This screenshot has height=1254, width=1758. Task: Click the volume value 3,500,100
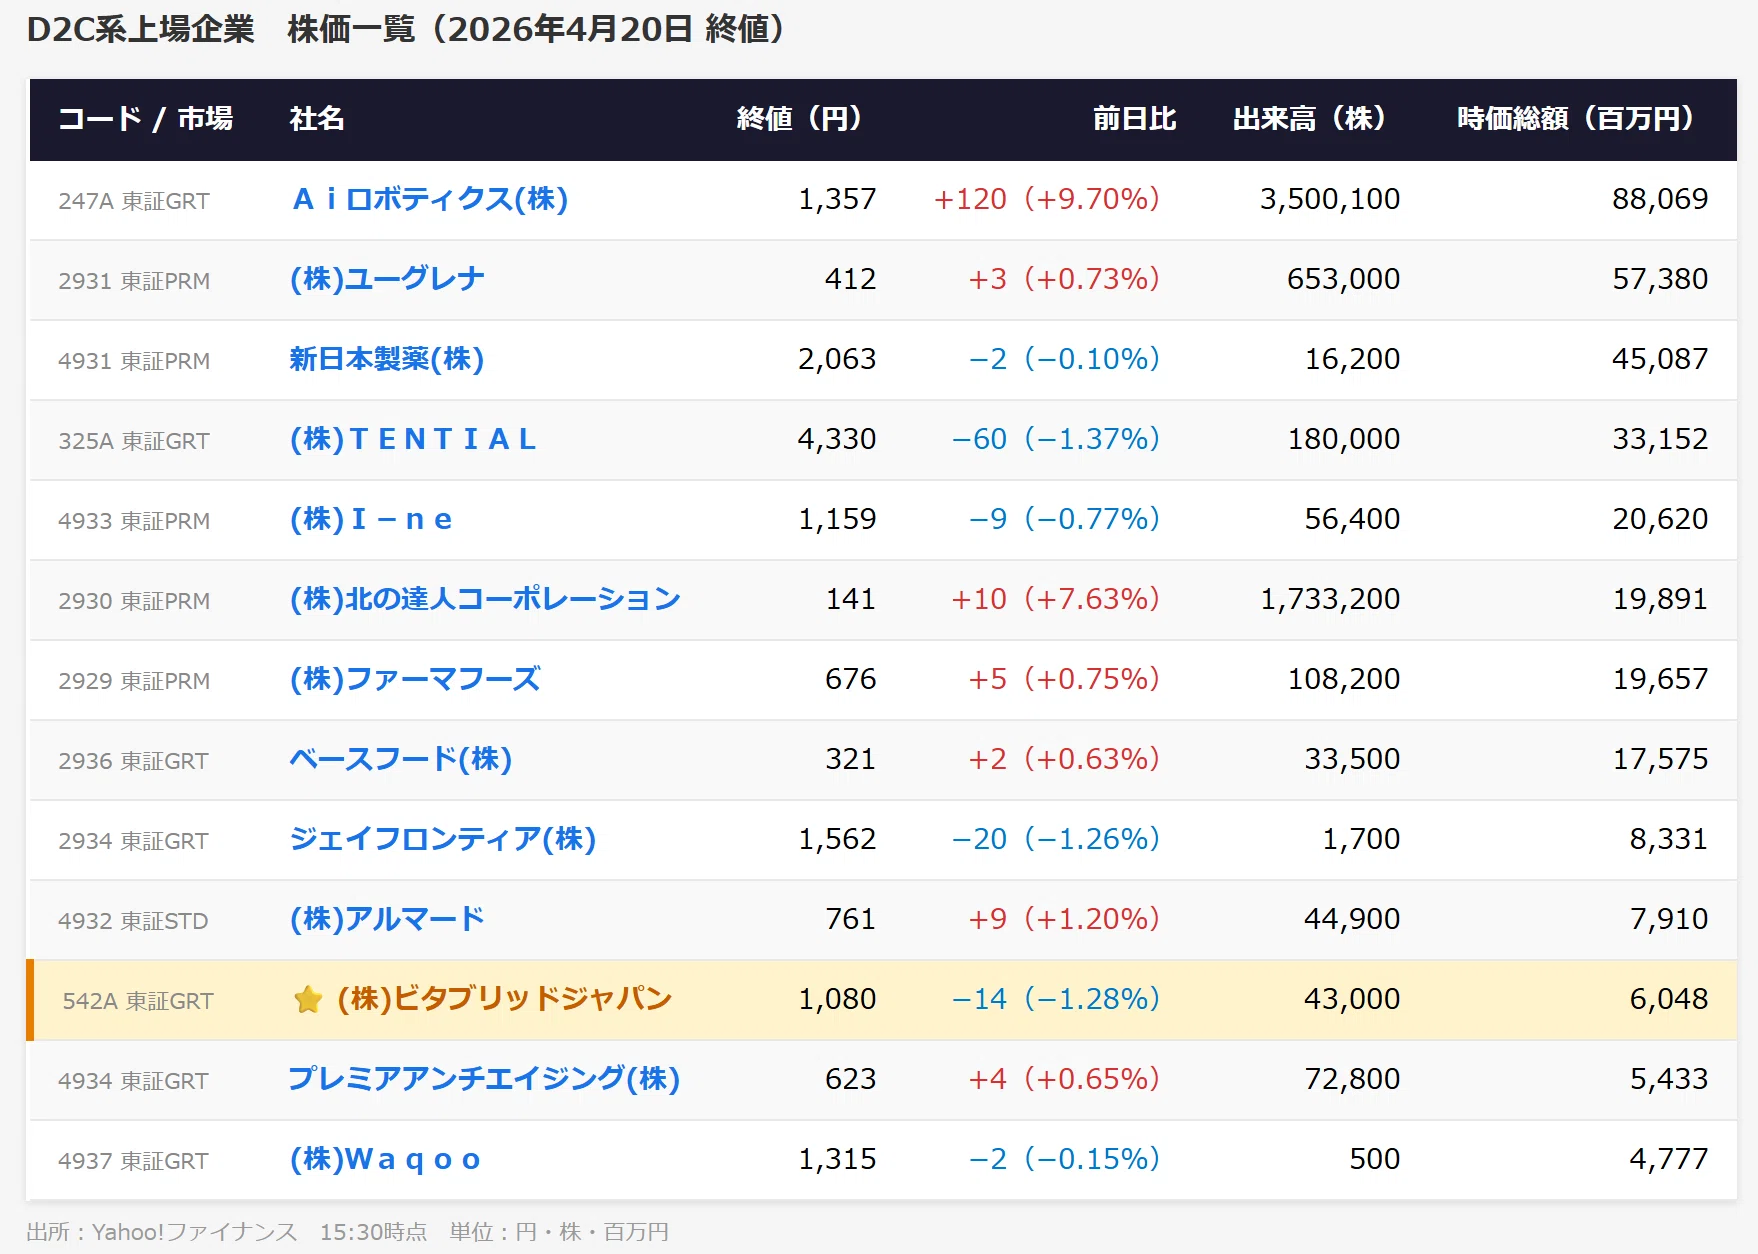1330,199
